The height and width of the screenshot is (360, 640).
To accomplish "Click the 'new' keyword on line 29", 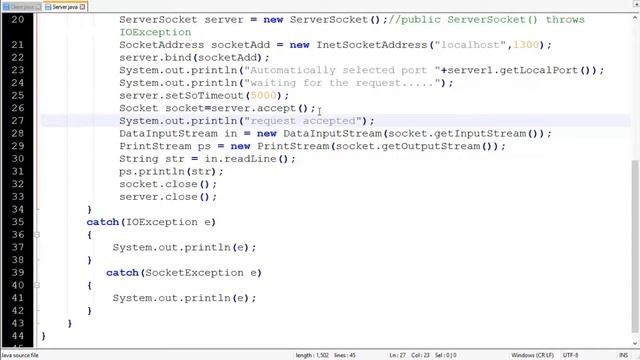I will click(240, 146).
